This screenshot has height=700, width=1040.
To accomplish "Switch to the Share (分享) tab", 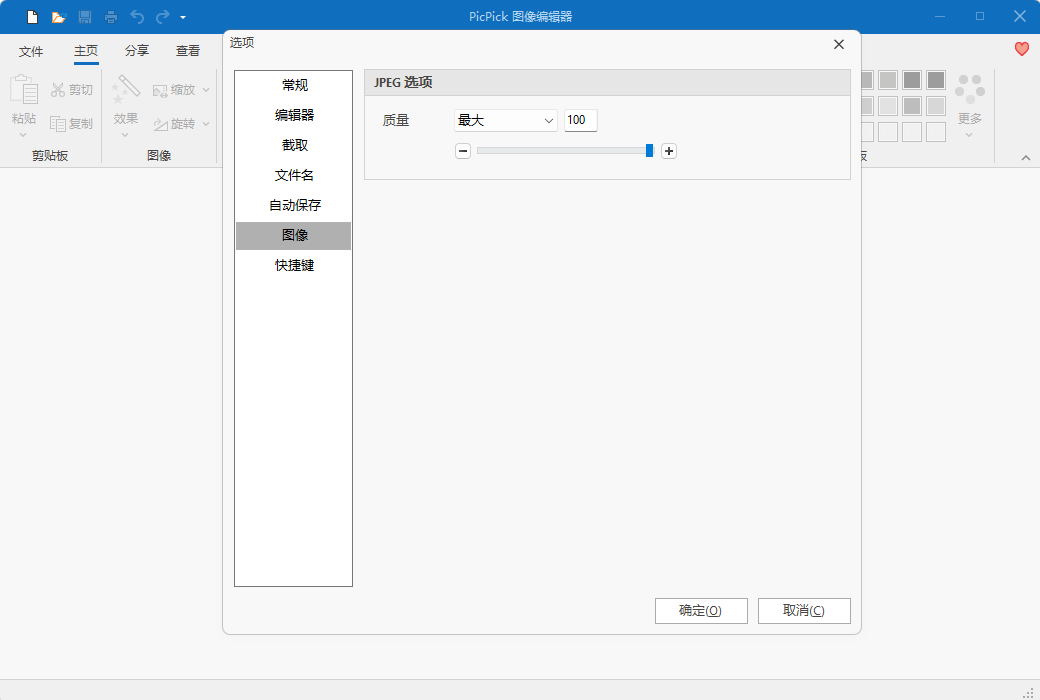I will [137, 51].
